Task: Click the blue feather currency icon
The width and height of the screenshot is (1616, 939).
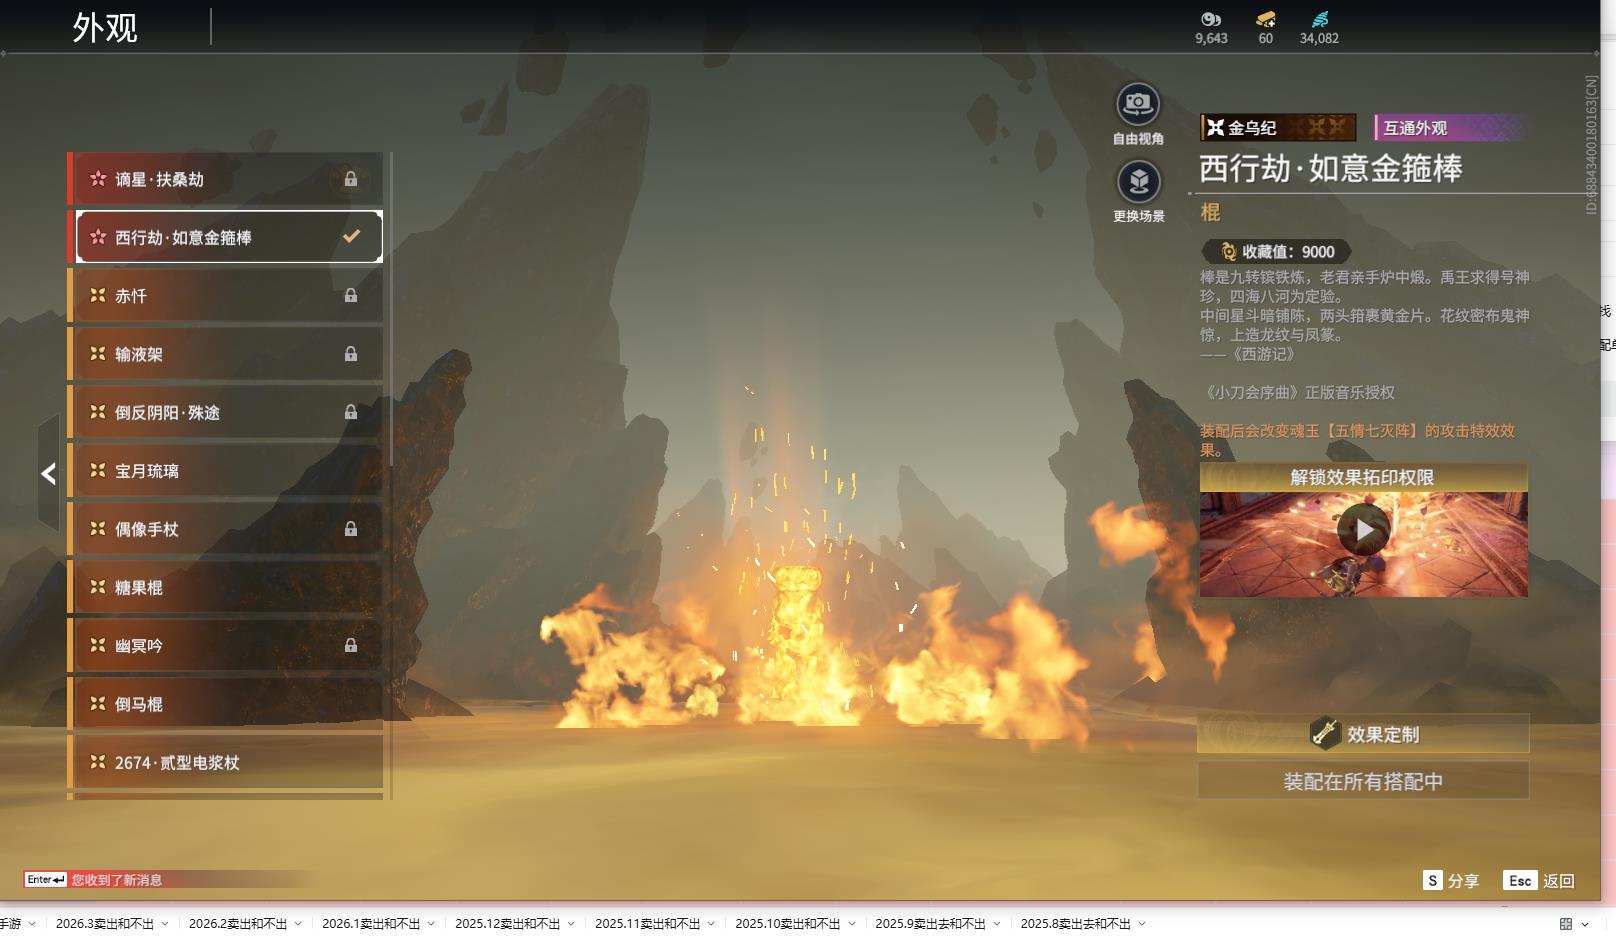Action: point(1319,19)
